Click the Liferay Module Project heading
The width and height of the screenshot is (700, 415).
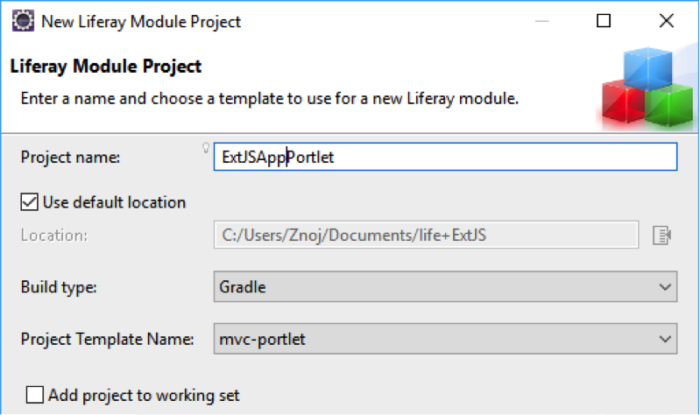tap(106, 66)
